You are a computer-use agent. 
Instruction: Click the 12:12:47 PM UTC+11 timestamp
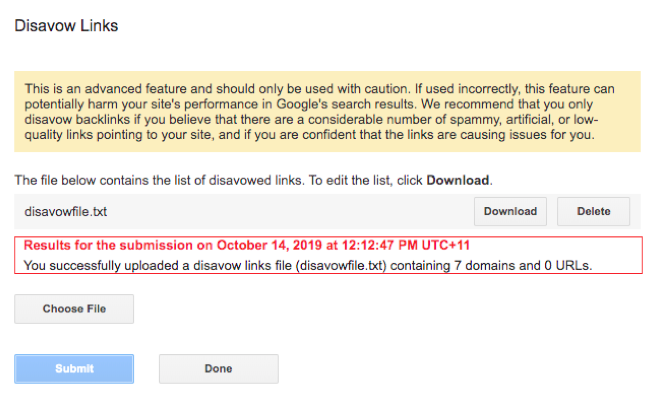pos(399,245)
